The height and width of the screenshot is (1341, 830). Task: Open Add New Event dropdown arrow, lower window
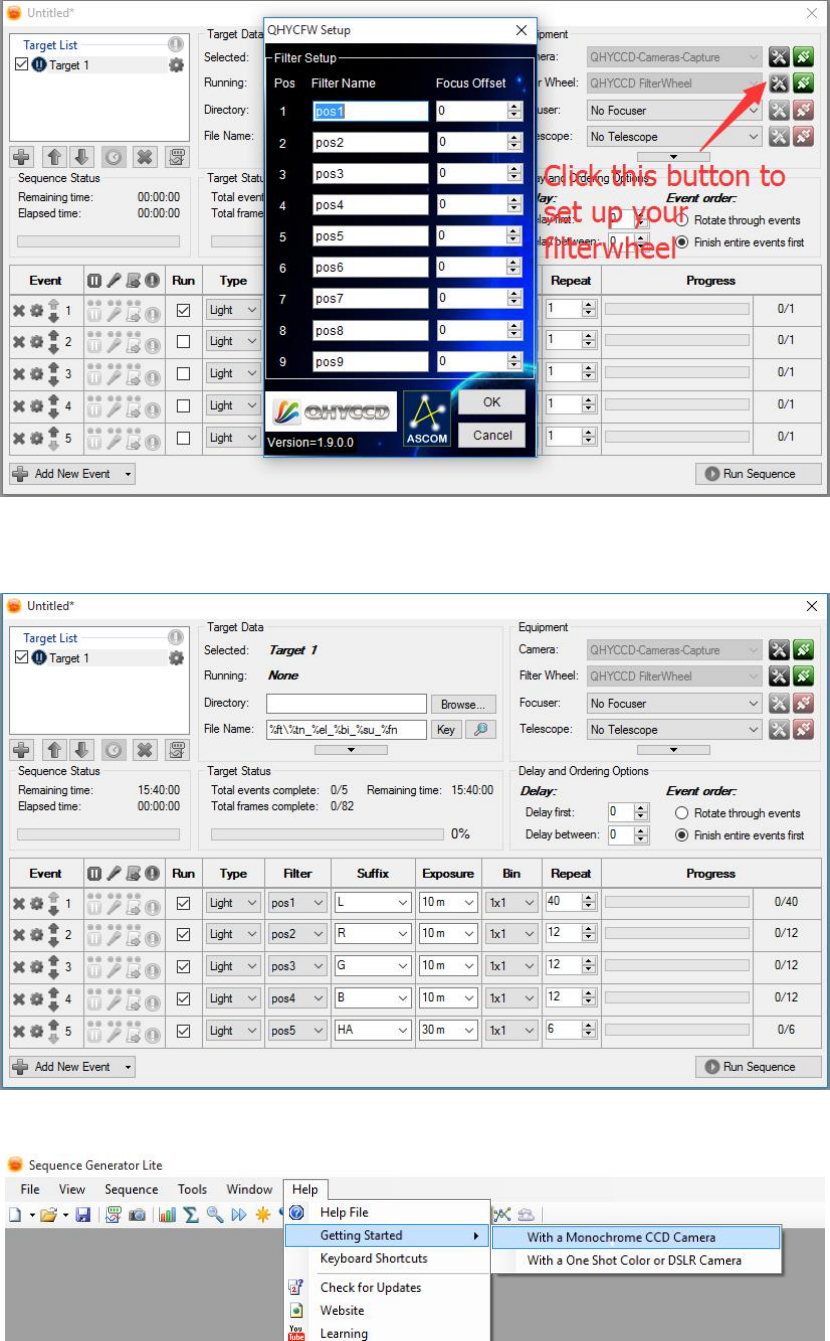click(x=128, y=1067)
